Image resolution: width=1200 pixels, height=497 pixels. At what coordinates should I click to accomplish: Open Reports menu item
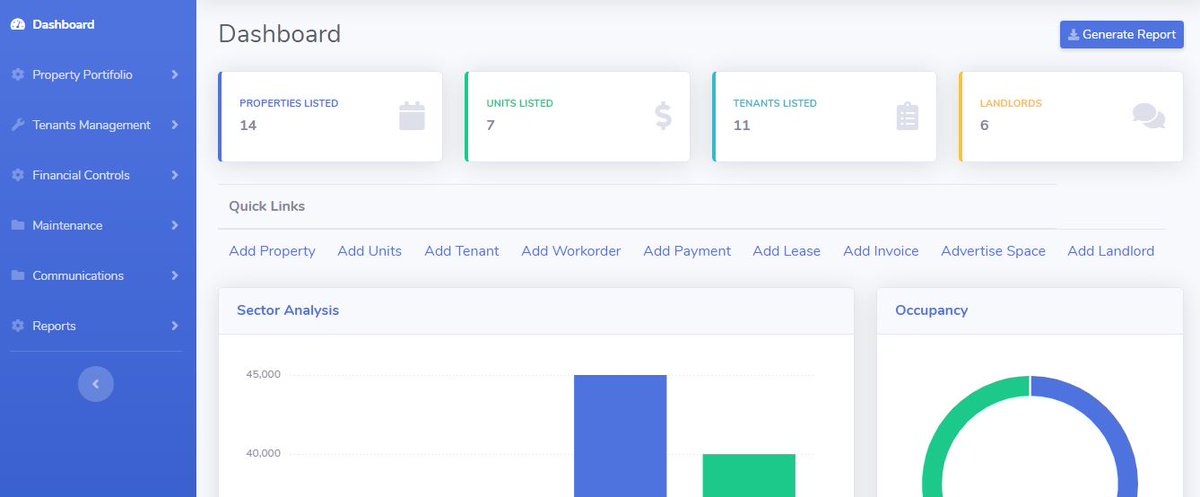[96, 326]
